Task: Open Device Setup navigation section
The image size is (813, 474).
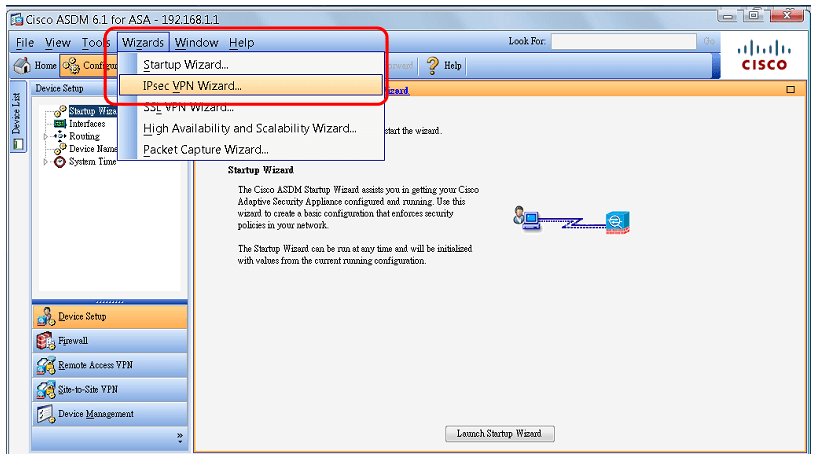Action: tap(110, 316)
